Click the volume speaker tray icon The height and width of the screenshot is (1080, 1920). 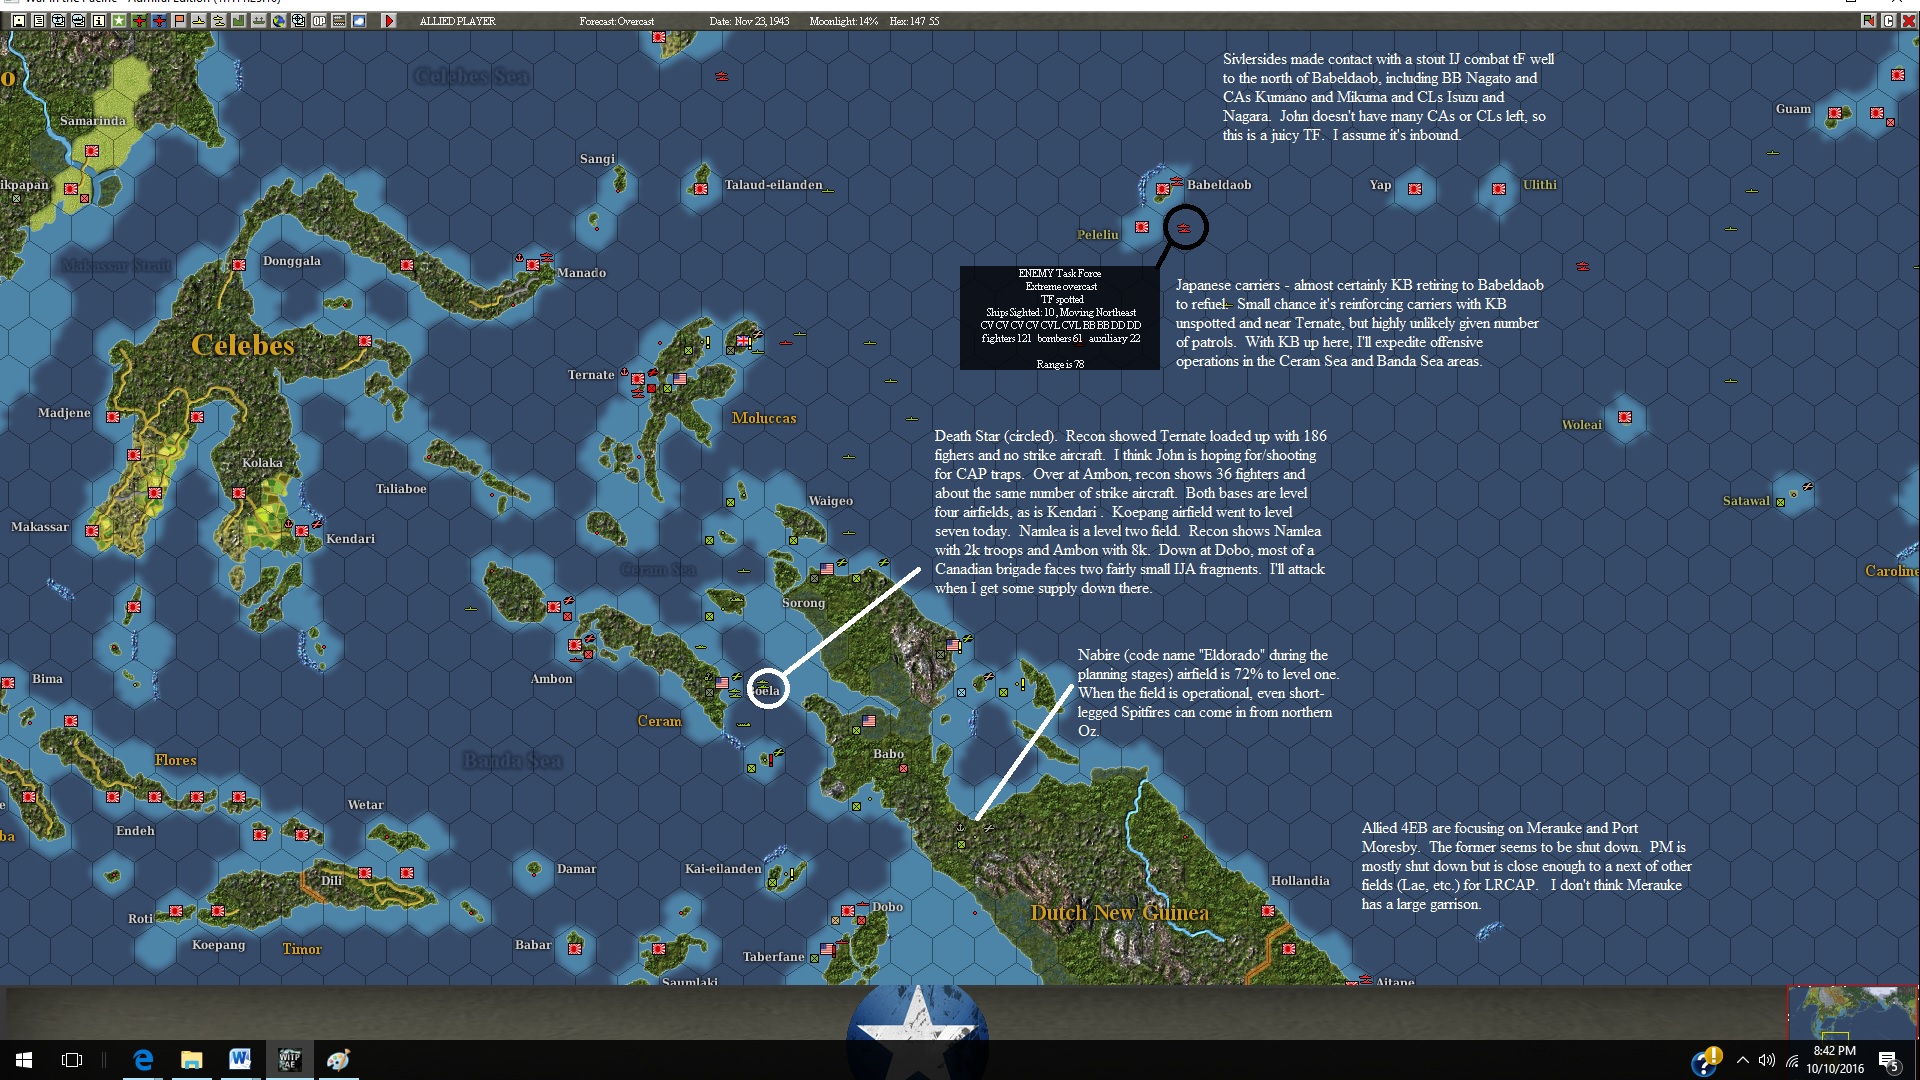[x=1767, y=1060]
